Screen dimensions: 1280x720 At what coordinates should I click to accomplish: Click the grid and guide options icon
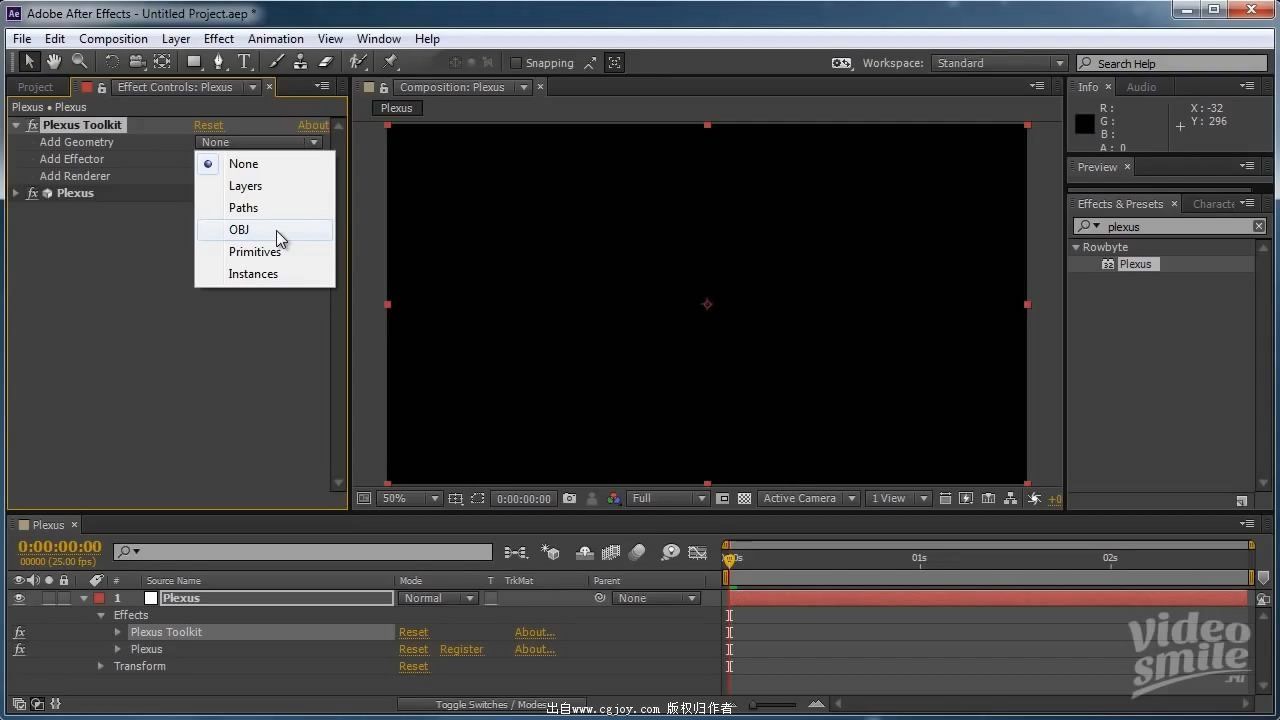(456, 498)
